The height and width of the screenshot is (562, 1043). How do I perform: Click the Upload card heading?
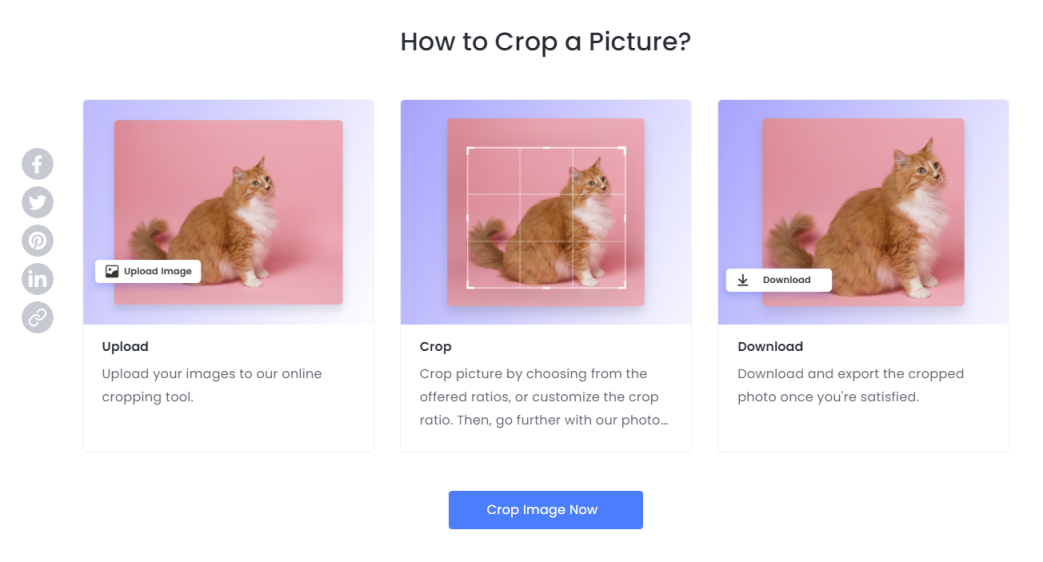point(125,347)
